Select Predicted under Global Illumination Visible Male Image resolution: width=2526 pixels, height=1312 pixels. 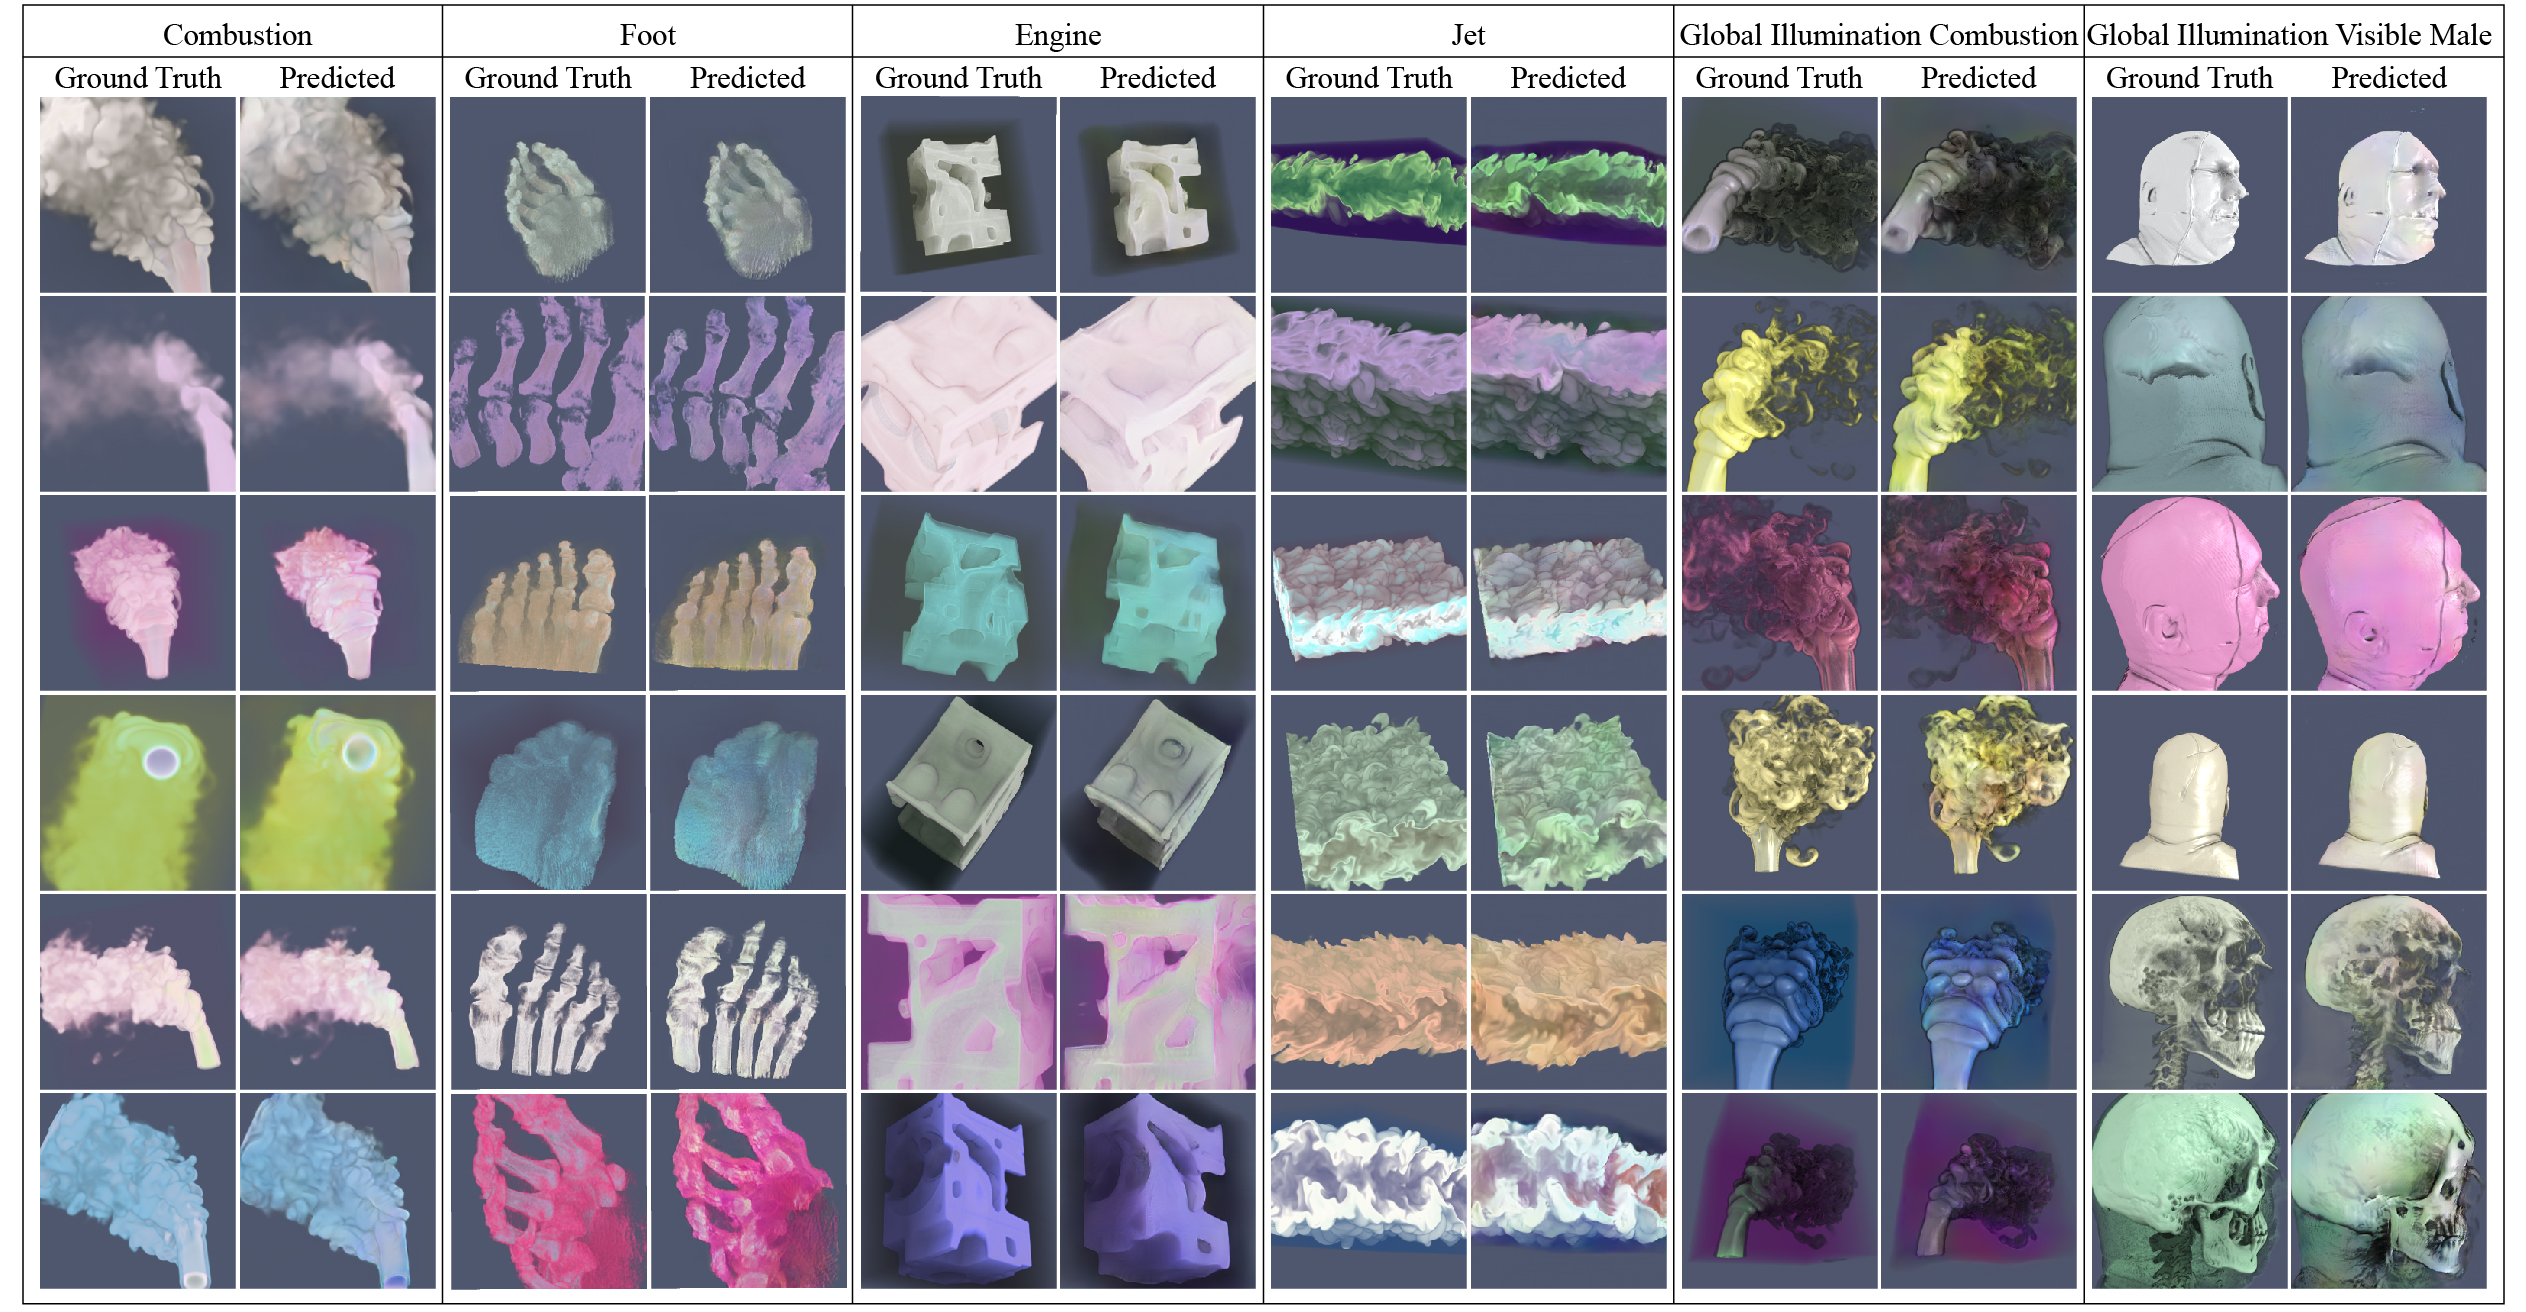coord(2389,78)
